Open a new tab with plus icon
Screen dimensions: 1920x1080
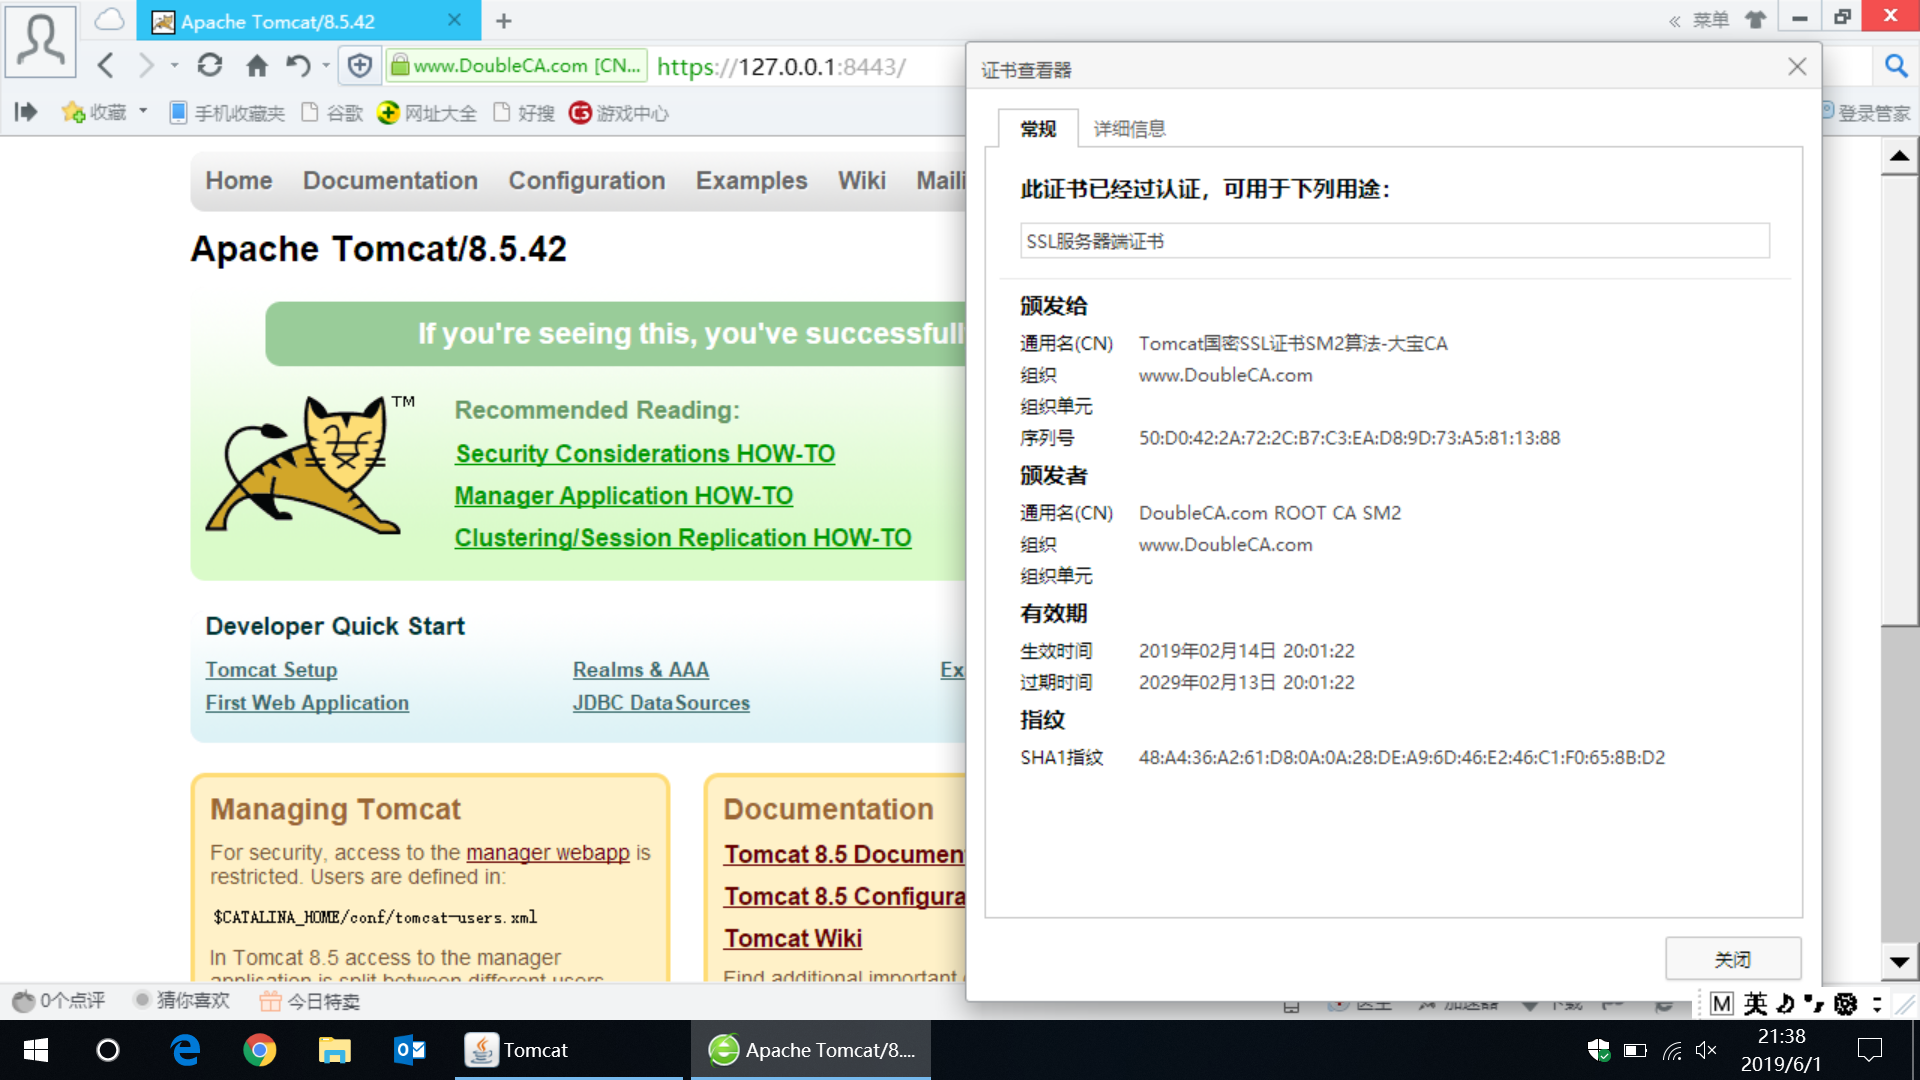[504, 21]
